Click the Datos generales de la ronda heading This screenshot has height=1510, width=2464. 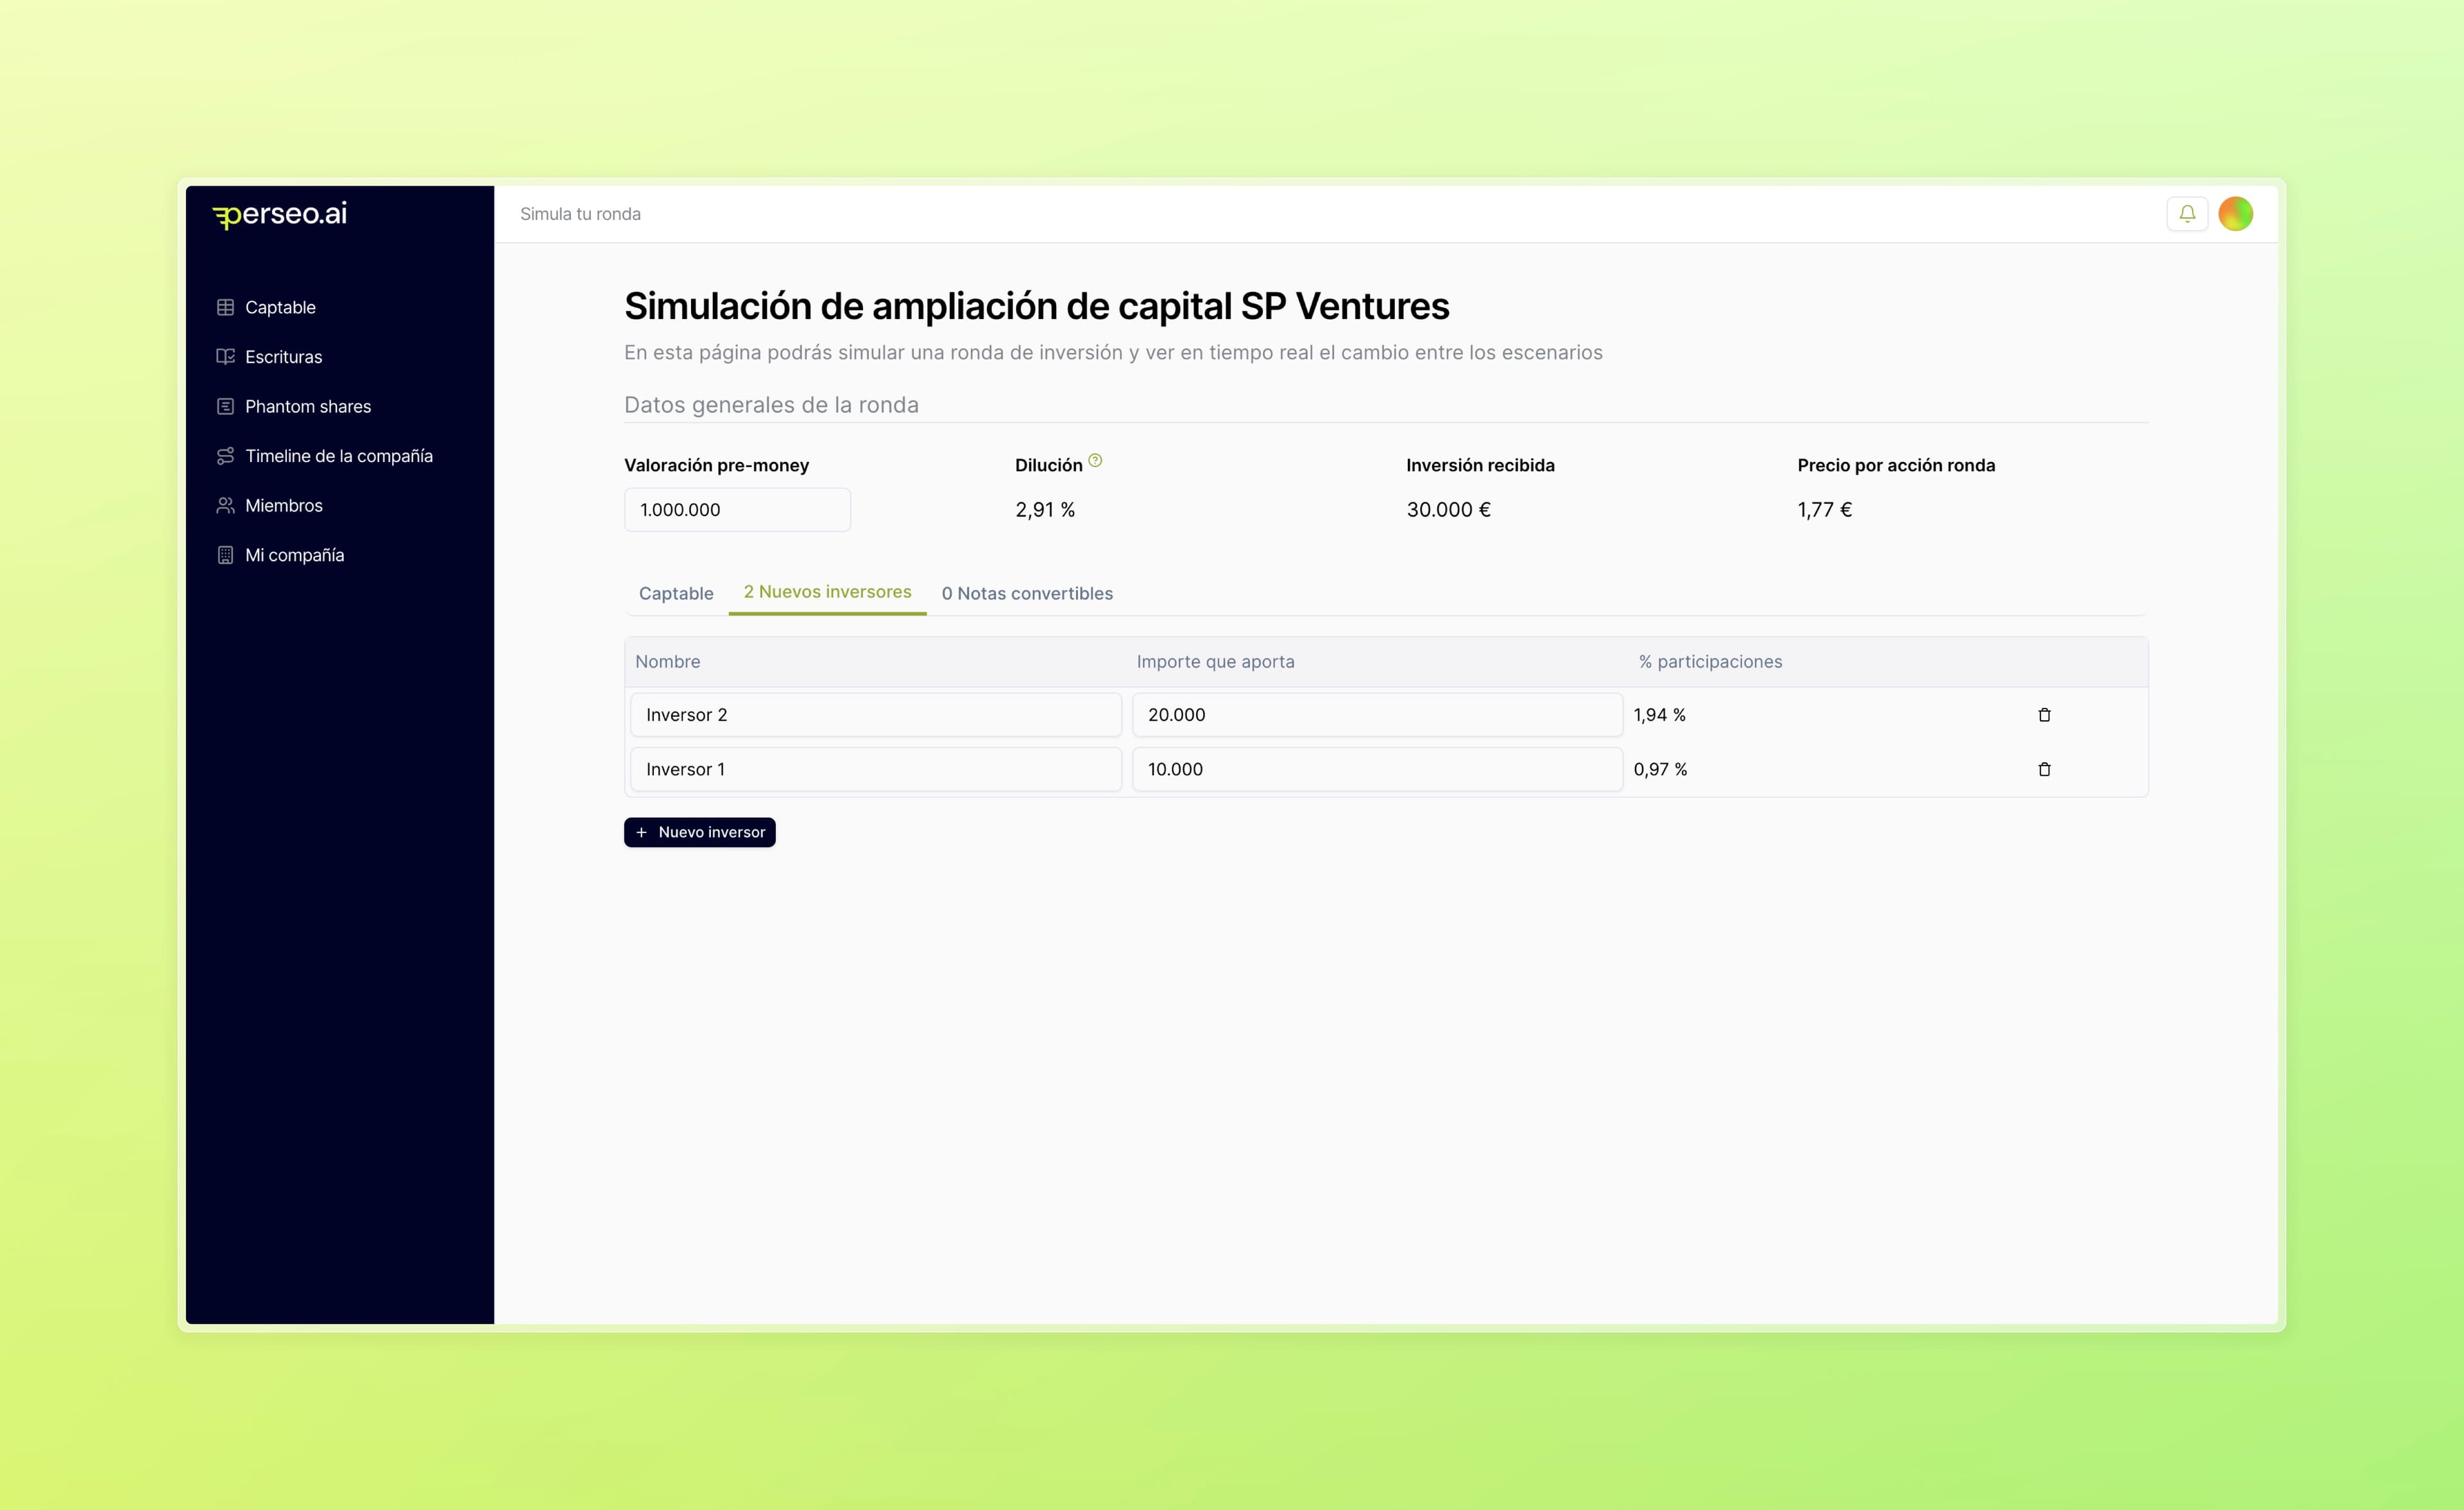(x=771, y=405)
